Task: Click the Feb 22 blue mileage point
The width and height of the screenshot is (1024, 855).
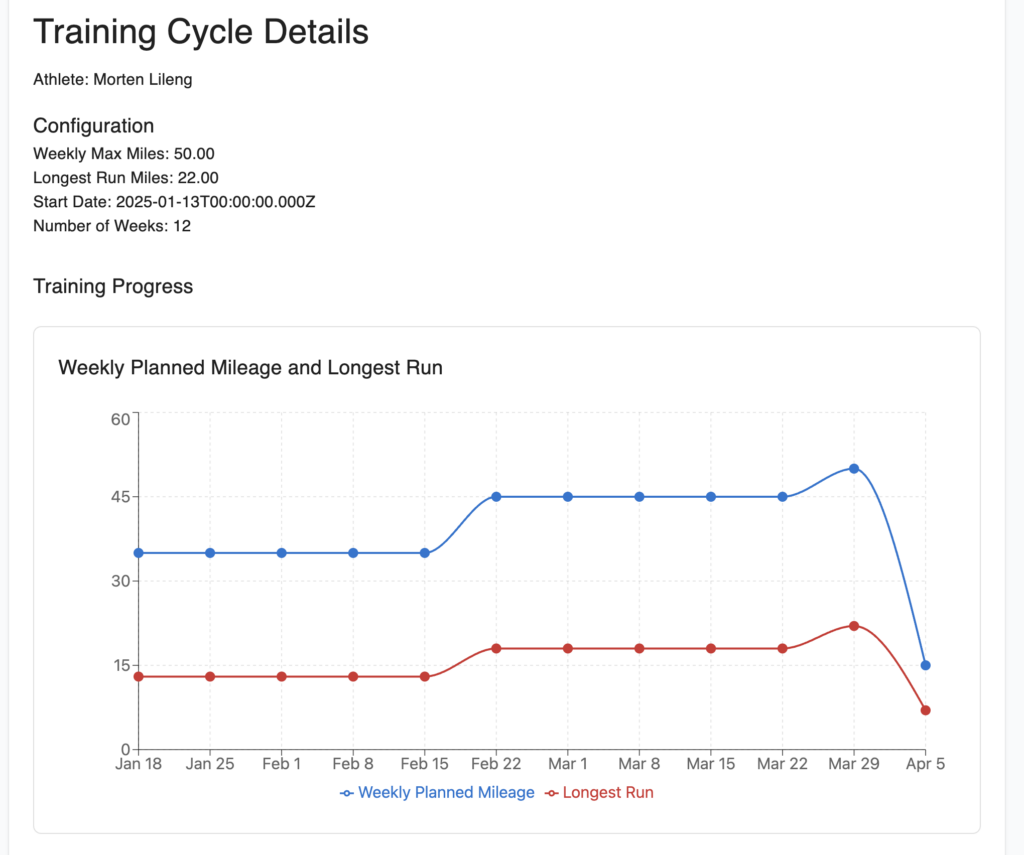Action: (496, 497)
